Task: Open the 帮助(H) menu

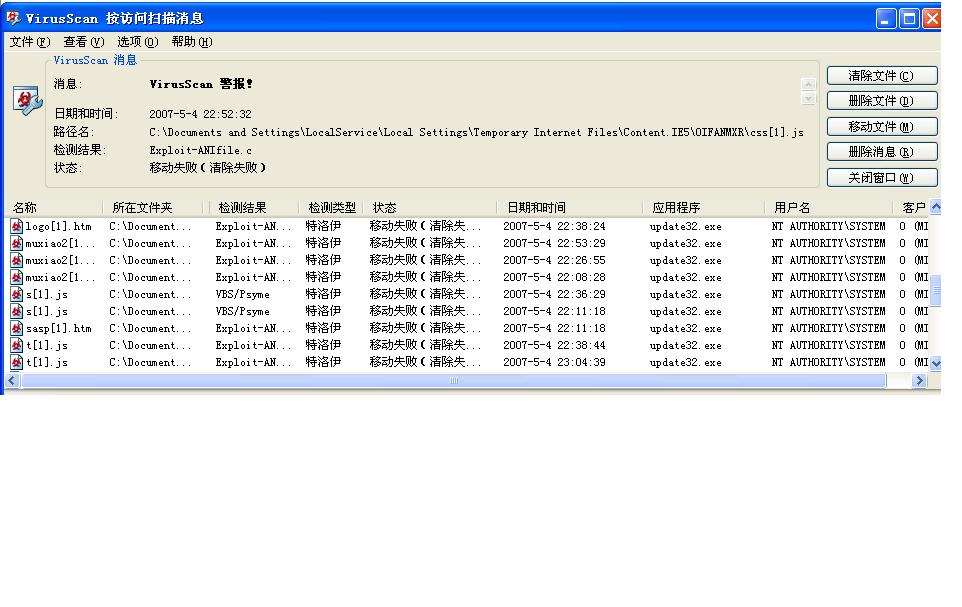Action: [x=191, y=42]
